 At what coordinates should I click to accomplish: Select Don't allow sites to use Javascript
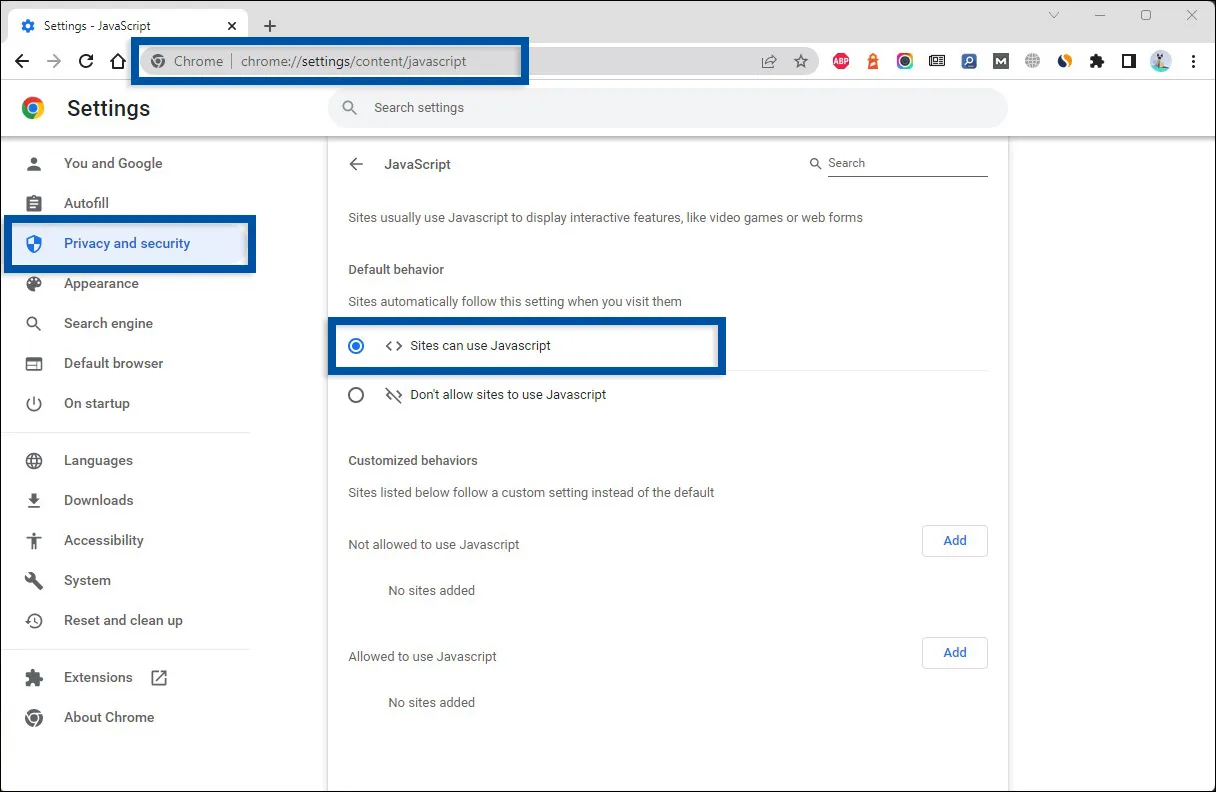[356, 394]
